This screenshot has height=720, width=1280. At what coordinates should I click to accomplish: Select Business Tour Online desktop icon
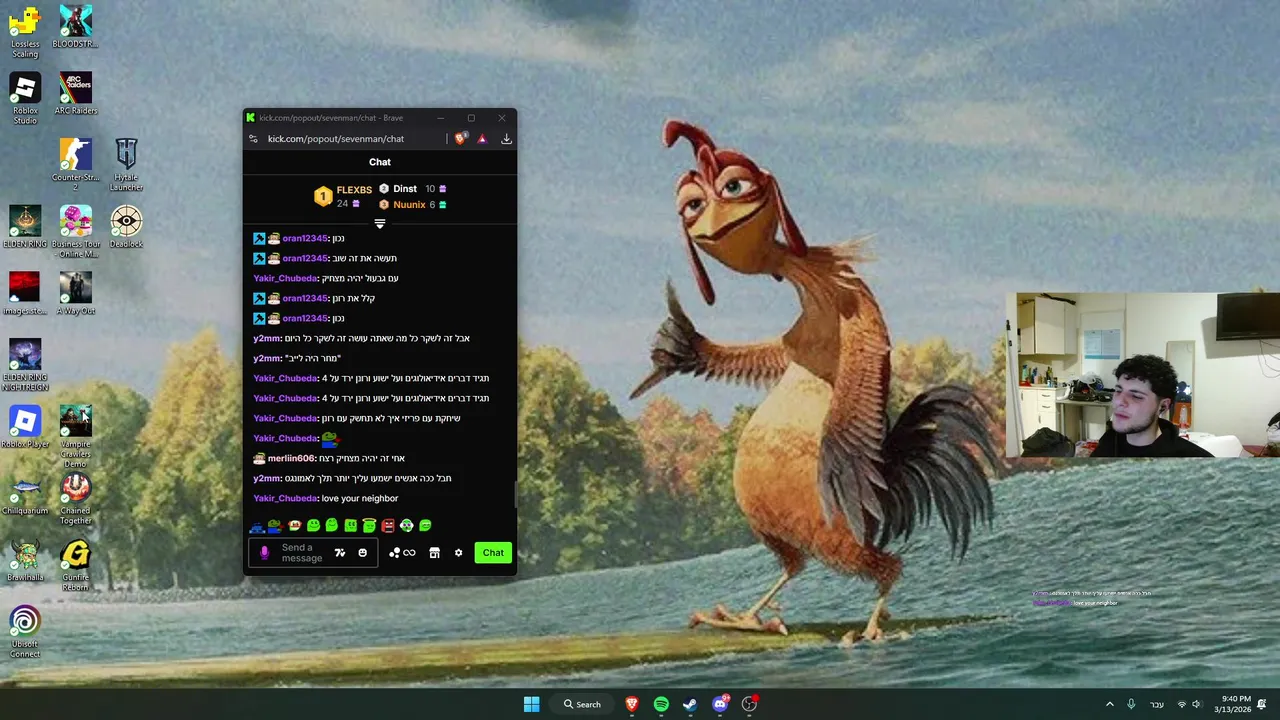point(75,232)
